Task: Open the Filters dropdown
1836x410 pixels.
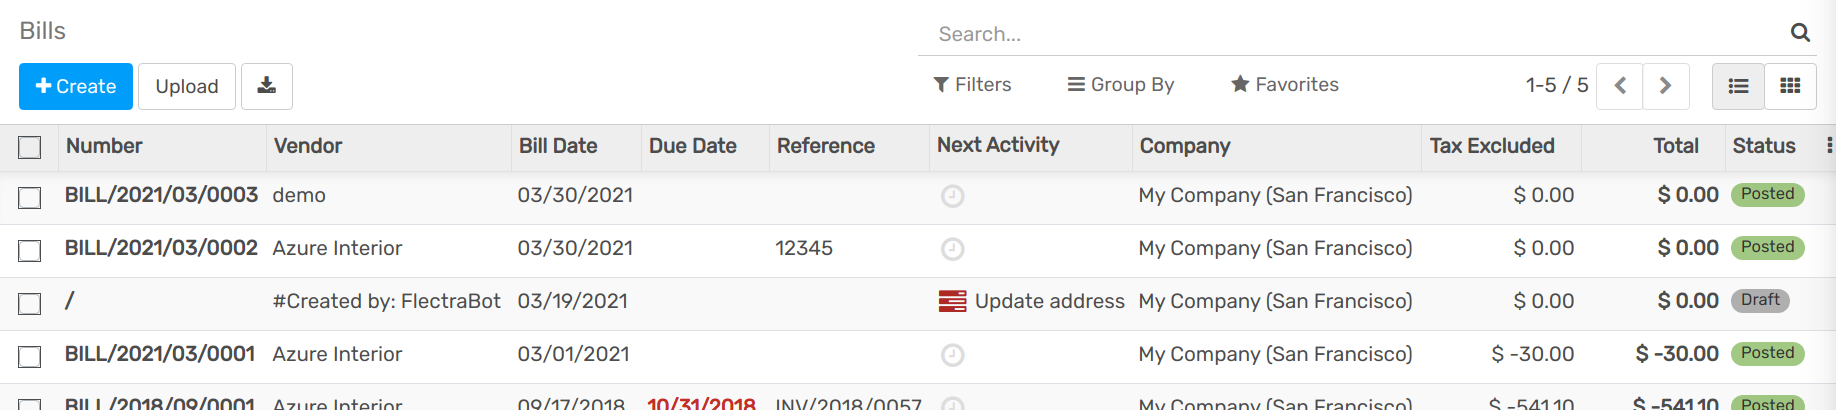Action: click(x=972, y=85)
